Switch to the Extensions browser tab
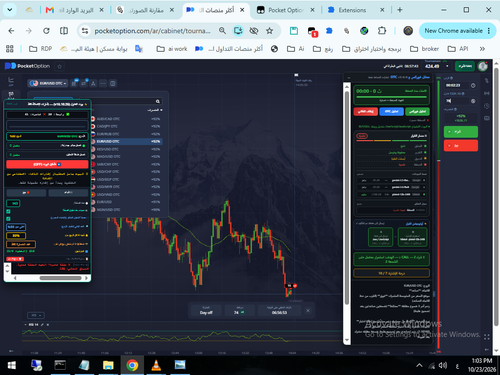 coord(356,10)
